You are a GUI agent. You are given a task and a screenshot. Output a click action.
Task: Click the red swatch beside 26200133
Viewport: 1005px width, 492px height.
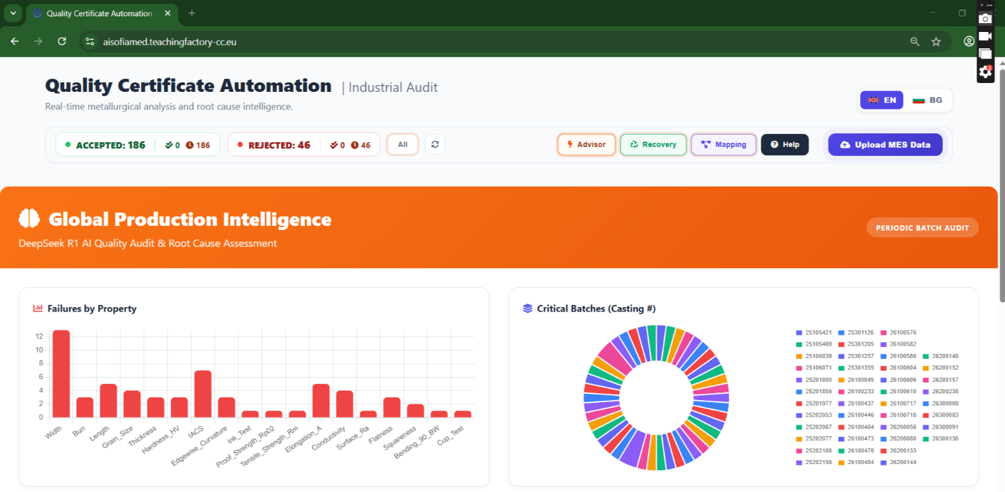pyautogui.click(x=883, y=450)
